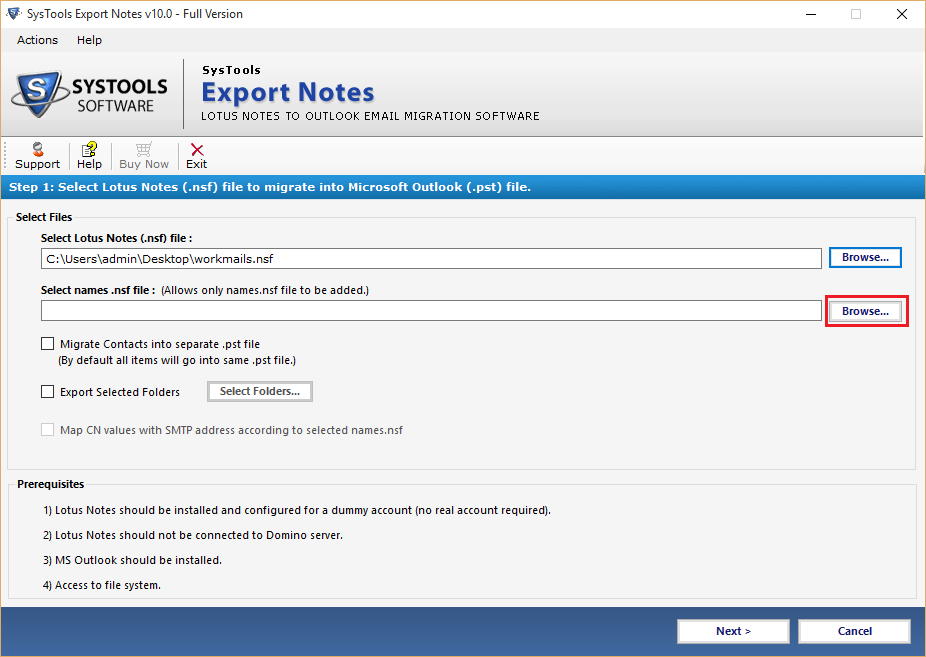926x657 pixels.
Task: Click prerequisite text about Domino server
Action: 193,535
